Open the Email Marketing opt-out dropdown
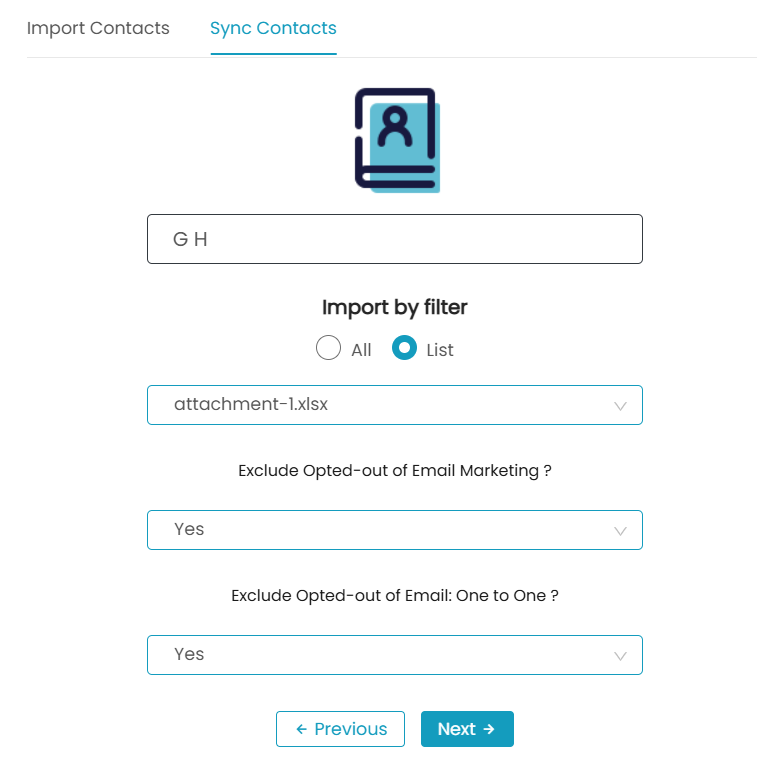Image resolution: width=783 pixels, height=758 pixels. click(x=394, y=530)
